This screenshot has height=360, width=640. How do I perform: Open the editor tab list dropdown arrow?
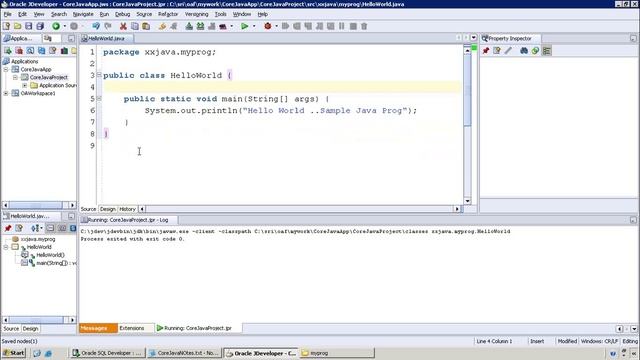tap(473, 38)
